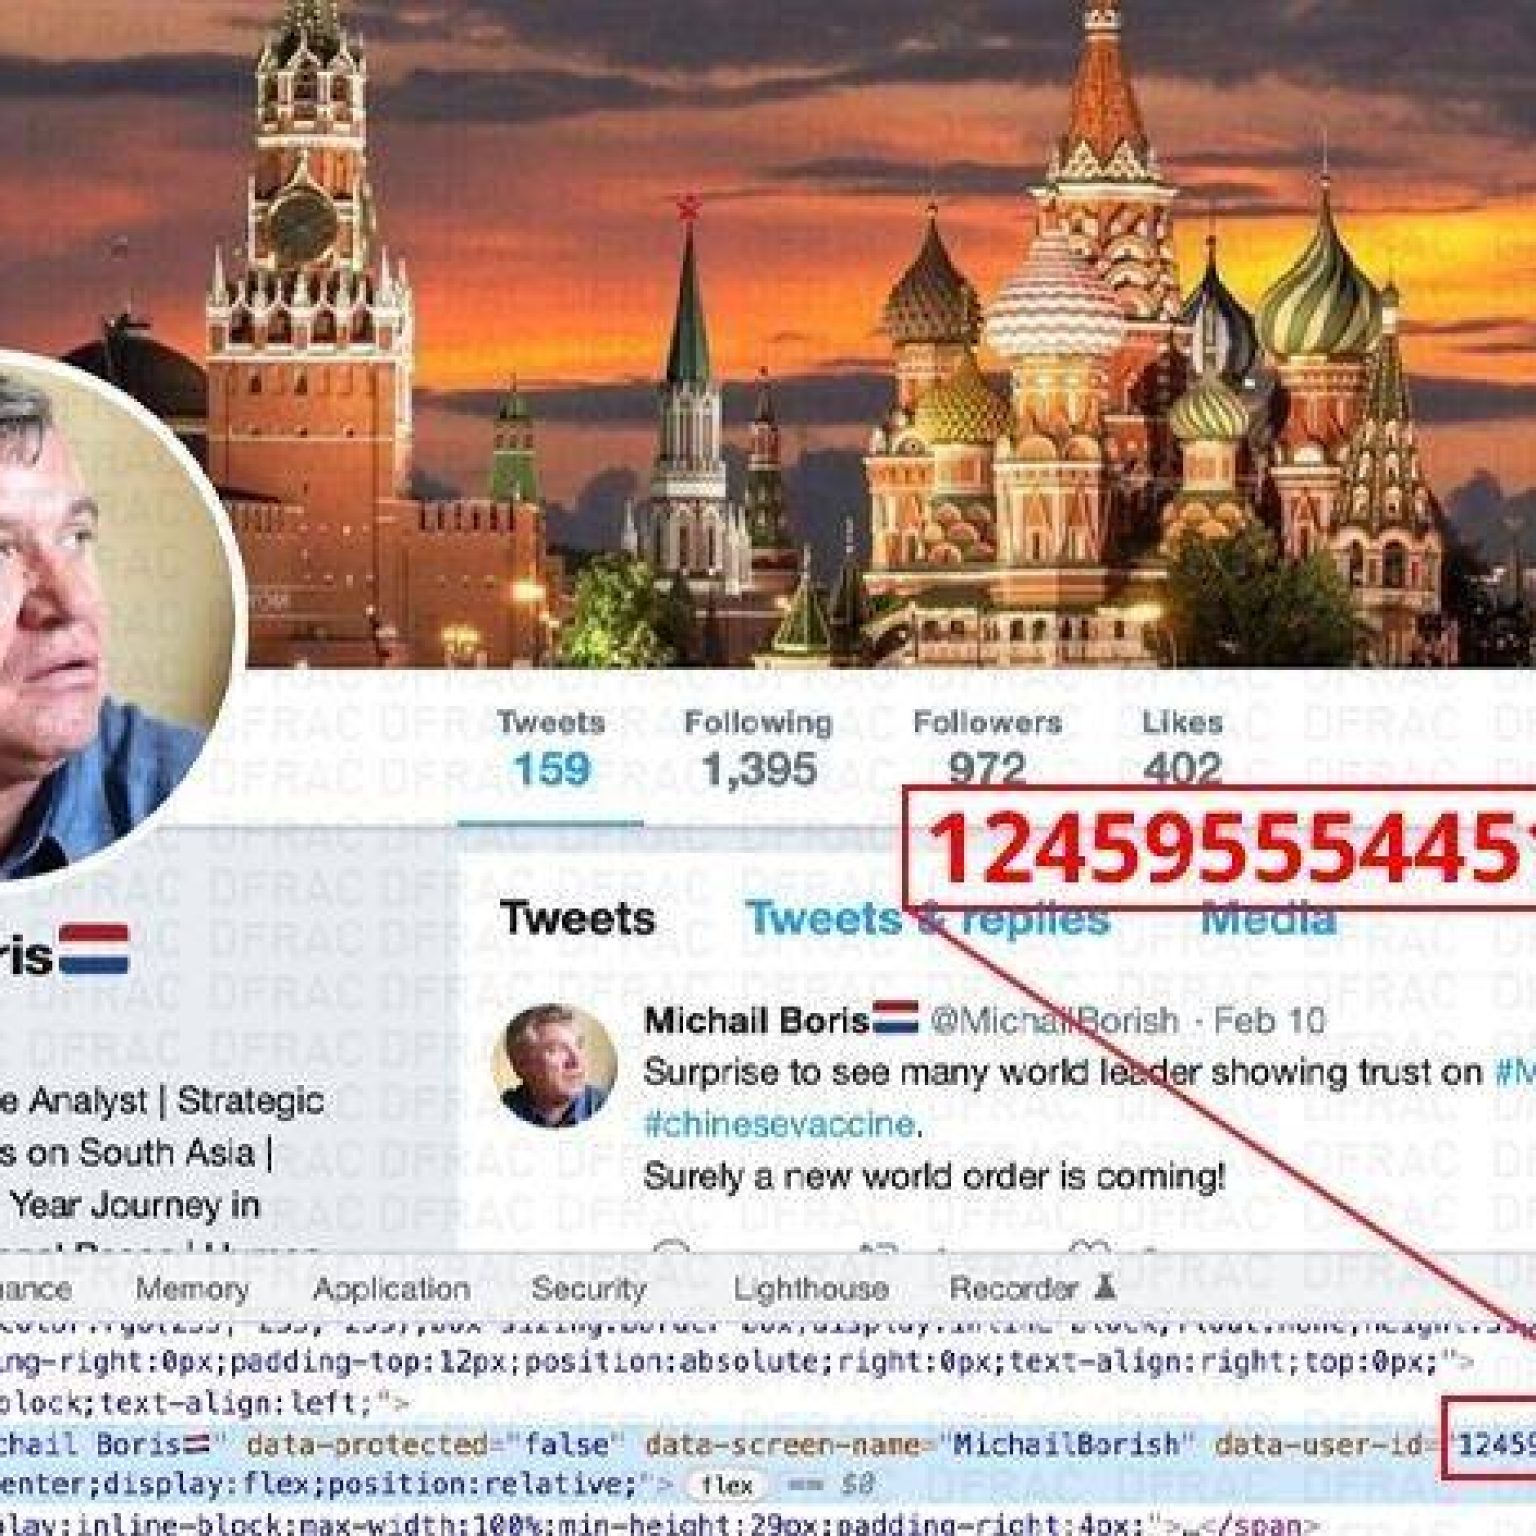View the Followers 972 list
1536x1536 pixels.
987,748
